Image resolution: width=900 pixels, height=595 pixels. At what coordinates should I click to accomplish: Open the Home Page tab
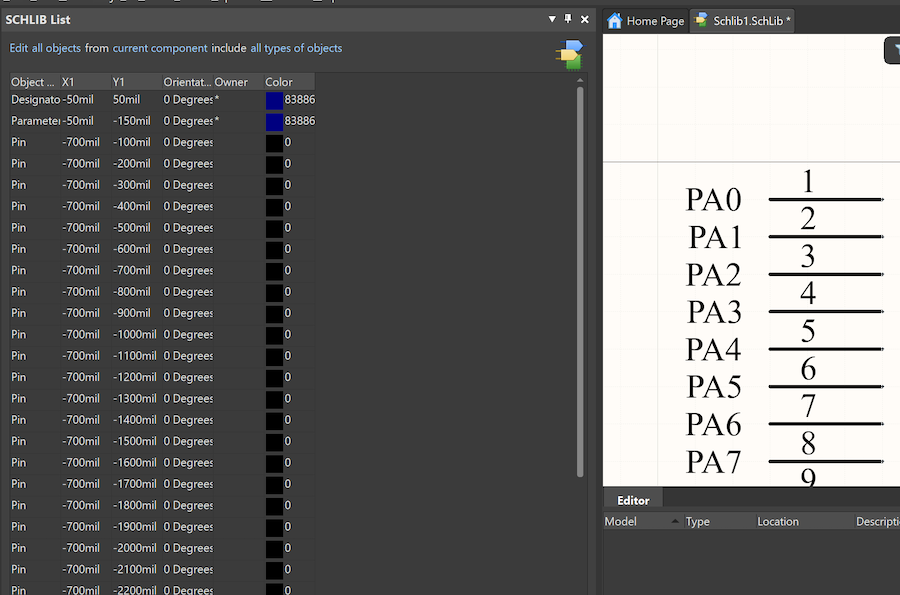pos(647,21)
